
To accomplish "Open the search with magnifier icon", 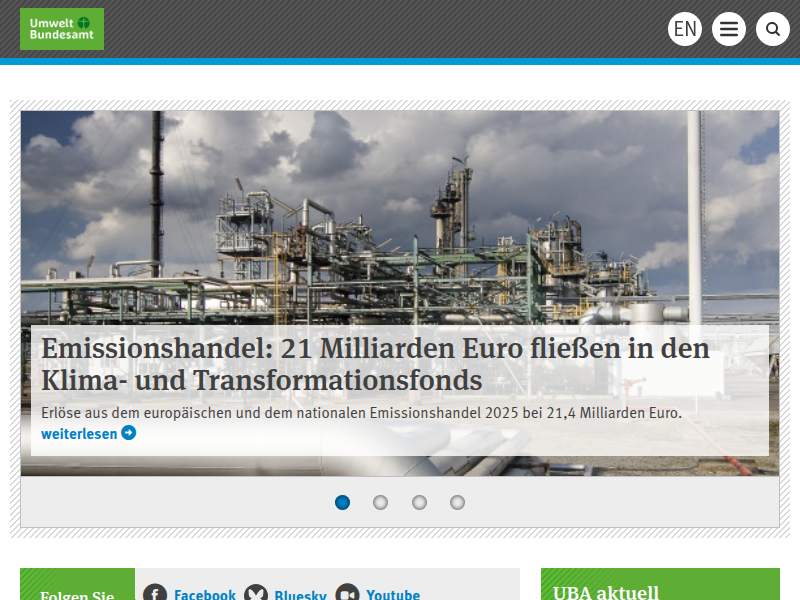I will tap(773, 29).
